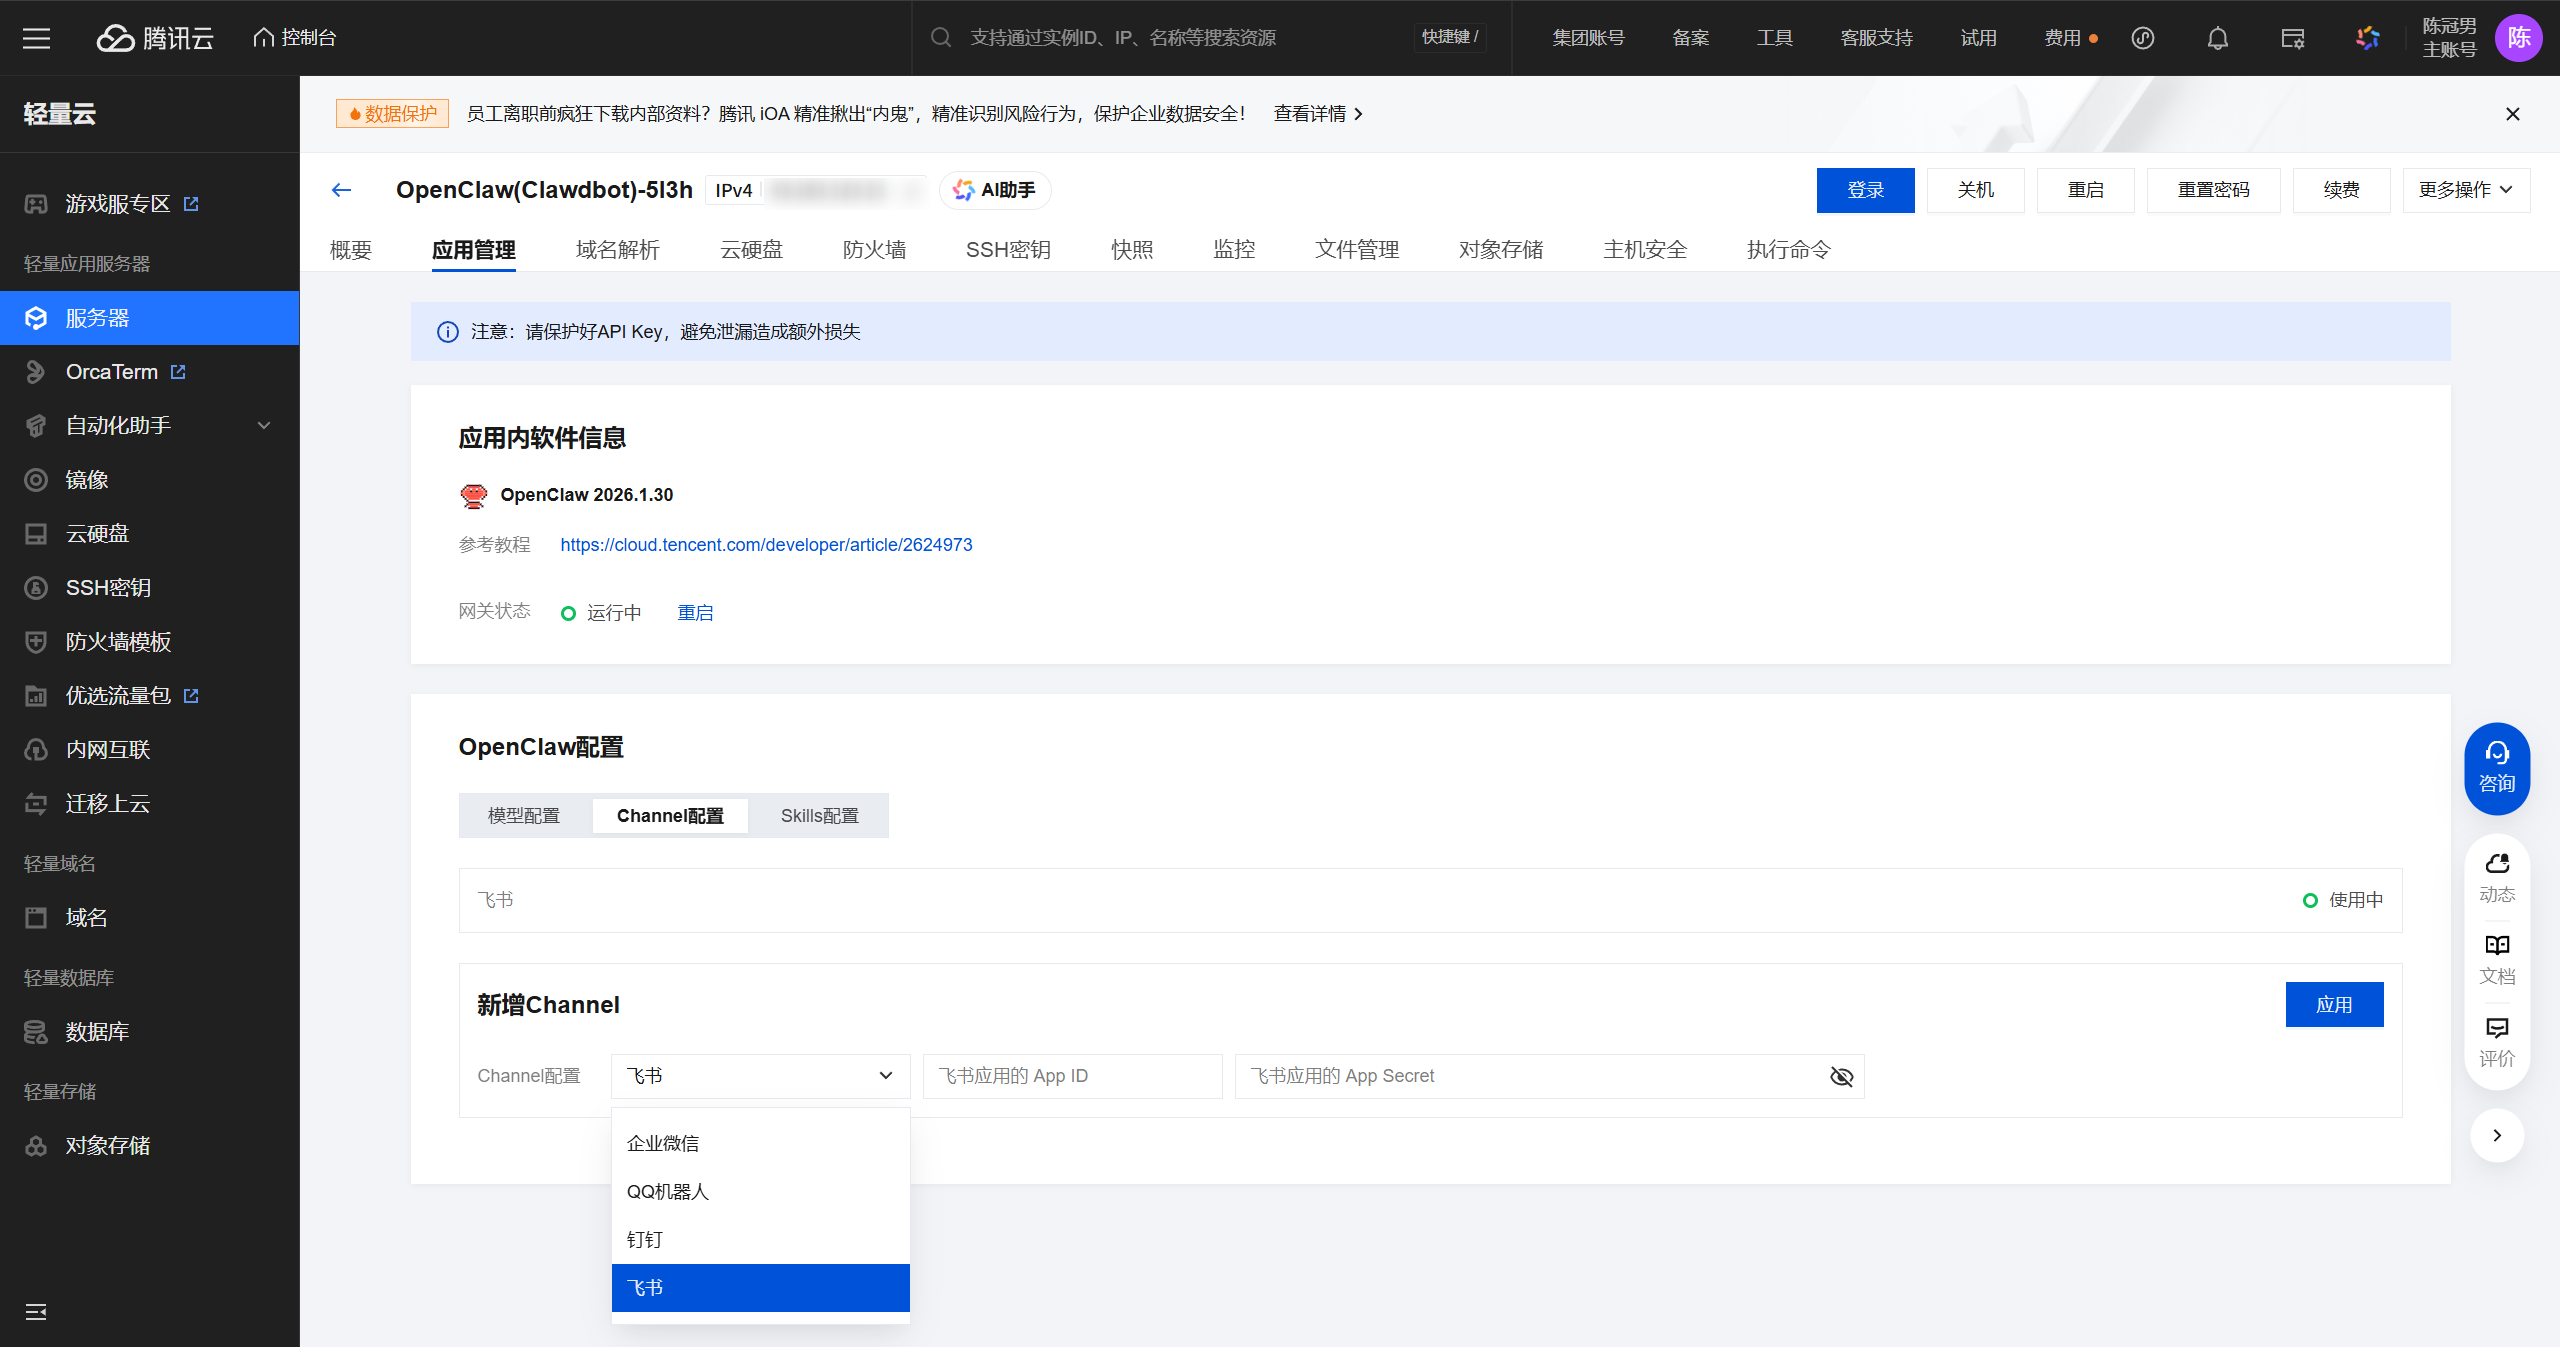Select 镜像 in the left sidebar
The image size is (2560, 1347).
[x=86, y=479]
